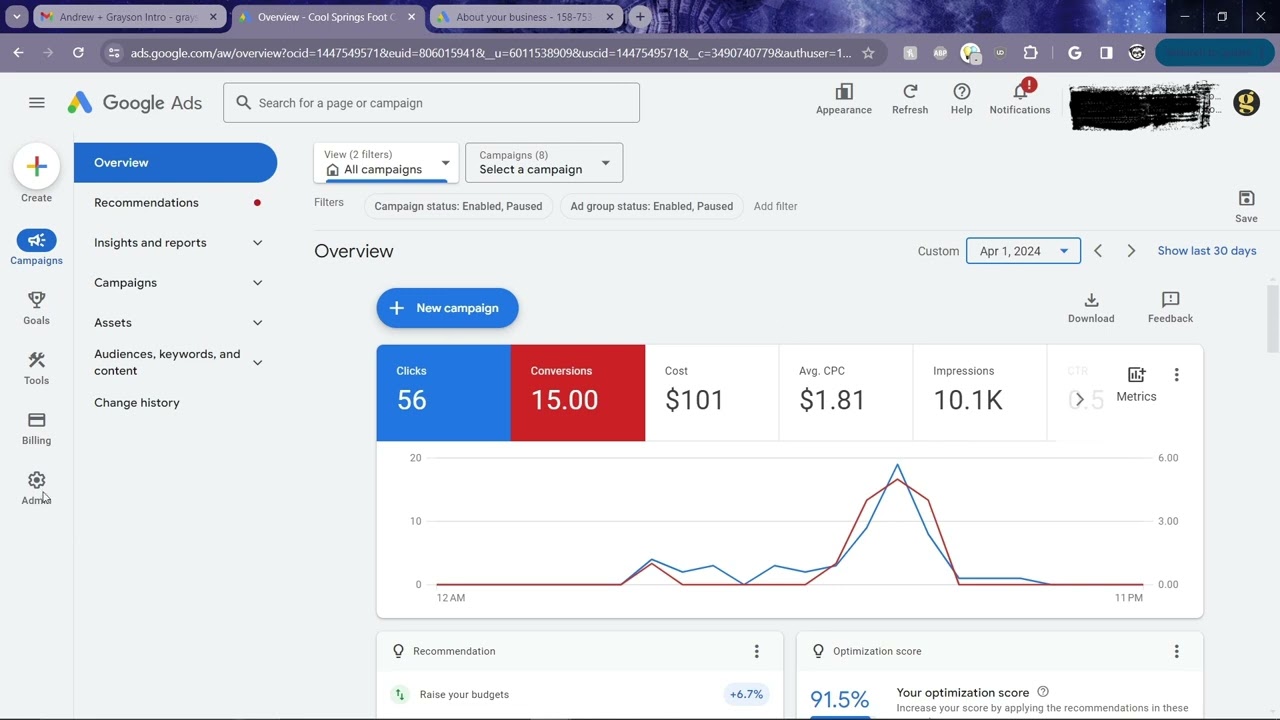Select the red Conversions metric tile
Image resolution: width=1280 pixels, height=720 pixels.
point(578,393)
